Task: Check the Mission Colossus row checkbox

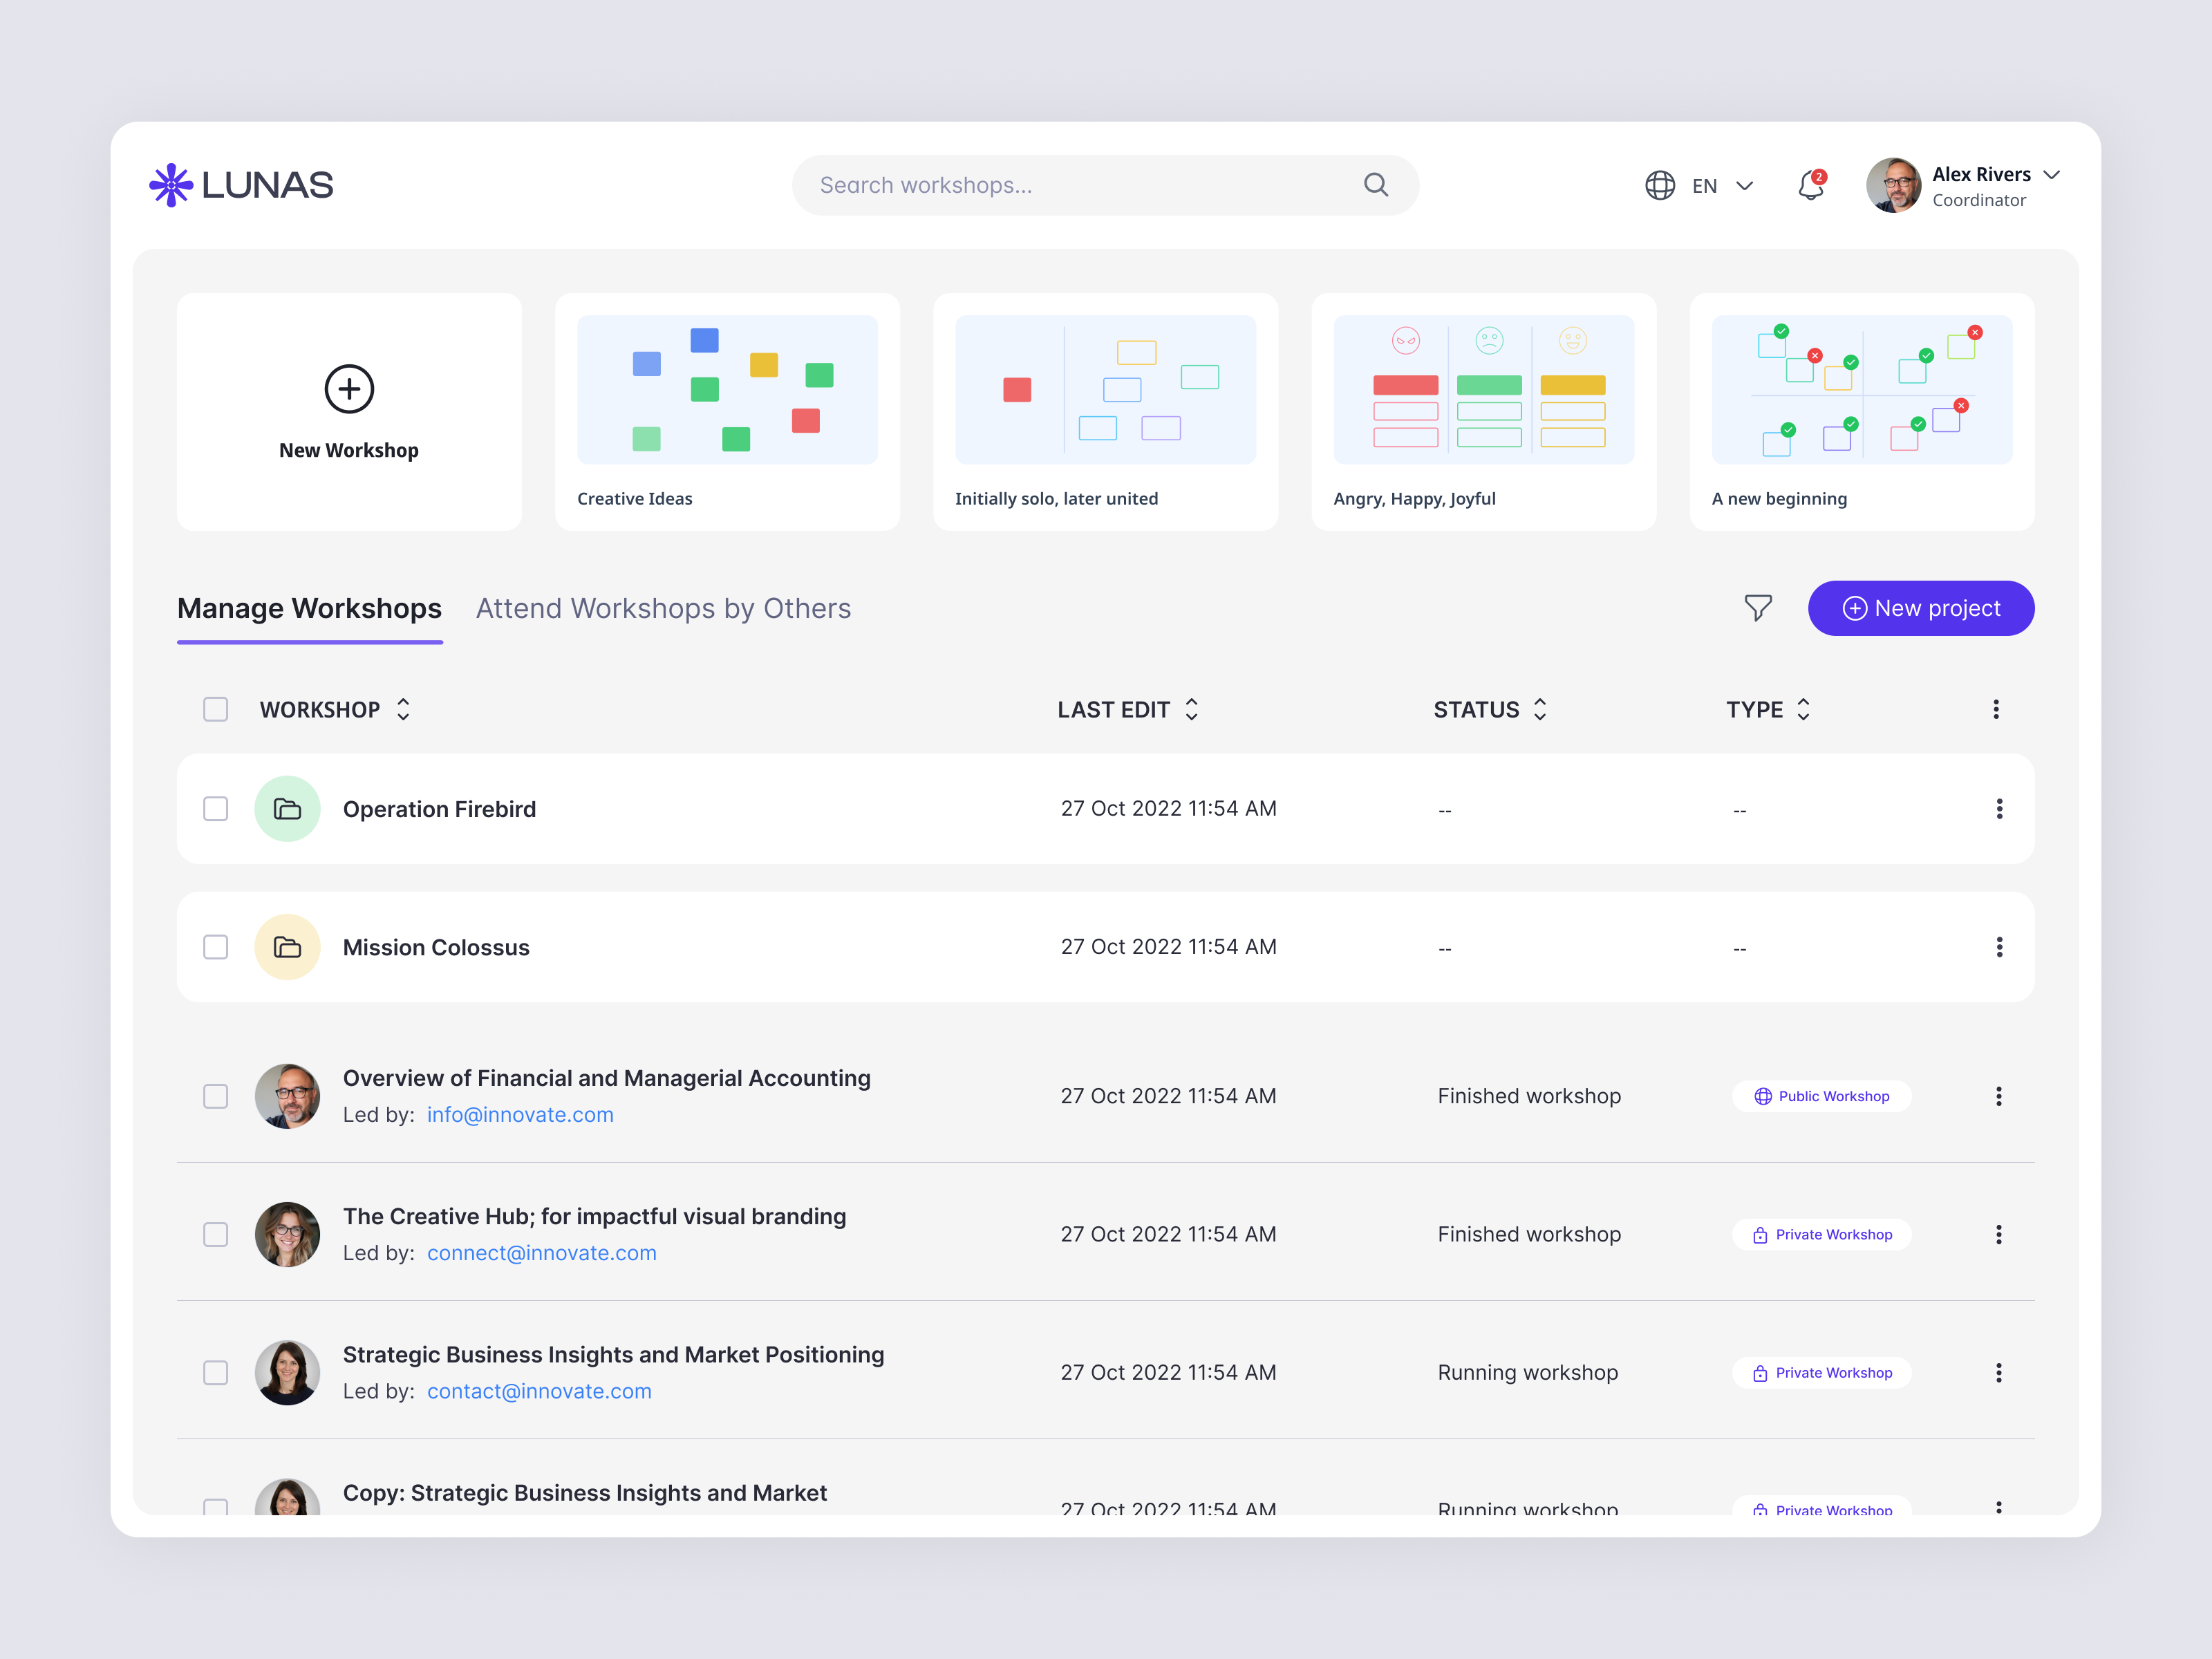Action: click(x=215, y=946)
